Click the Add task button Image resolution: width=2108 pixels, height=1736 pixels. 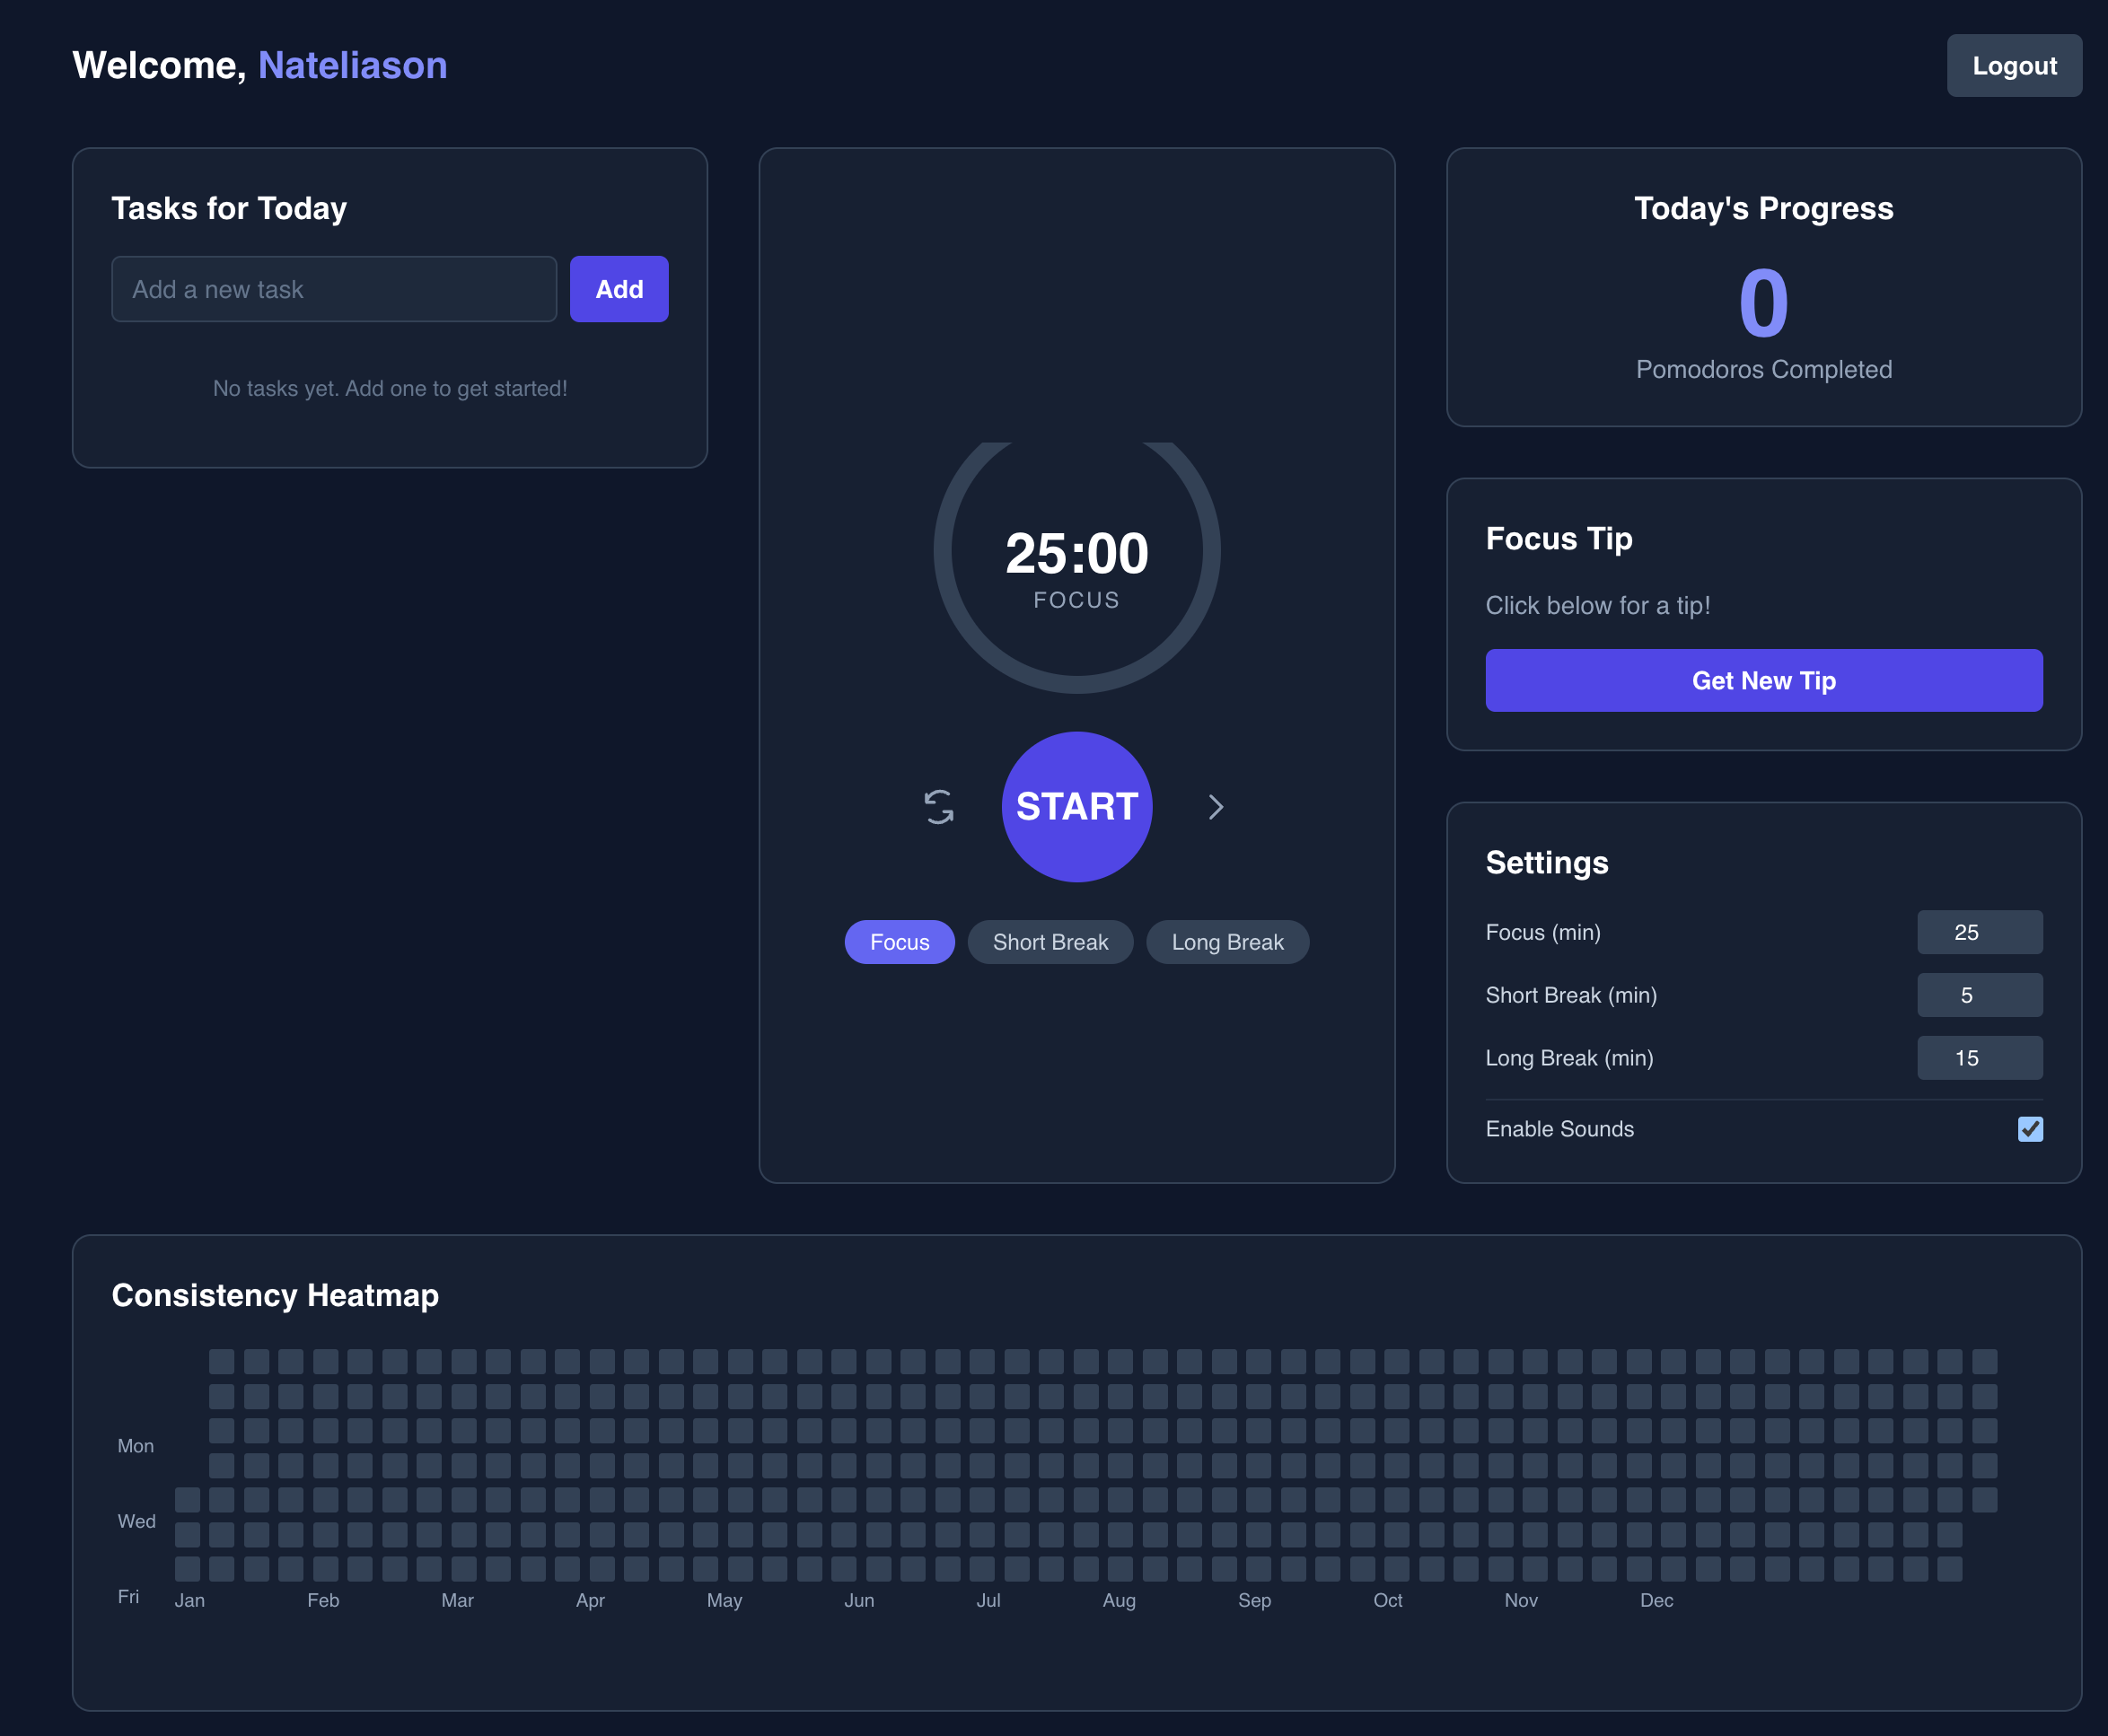tap(619, 289)
